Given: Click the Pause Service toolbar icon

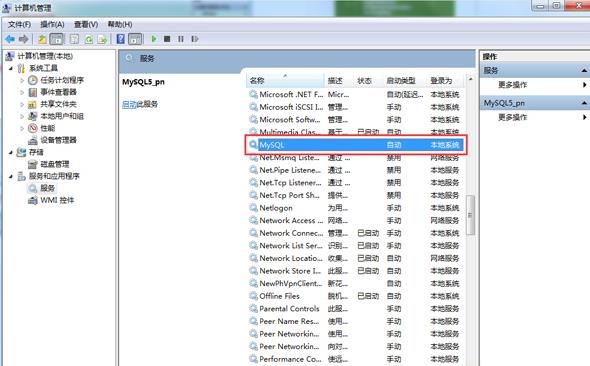Looking at the screenshot, I should (x=181, y=39).
